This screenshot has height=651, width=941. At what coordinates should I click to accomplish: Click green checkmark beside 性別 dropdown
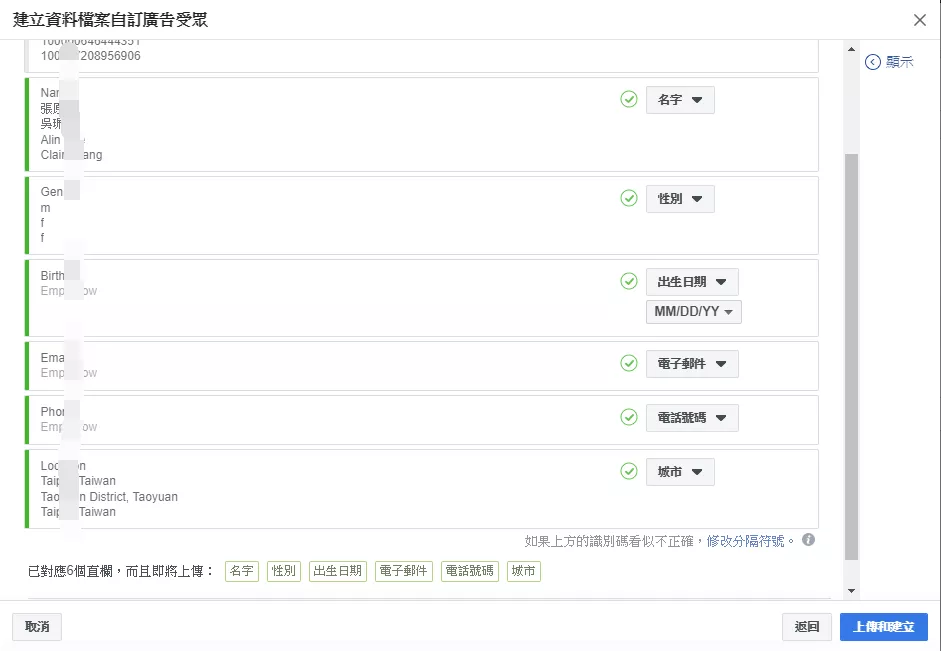628,198
